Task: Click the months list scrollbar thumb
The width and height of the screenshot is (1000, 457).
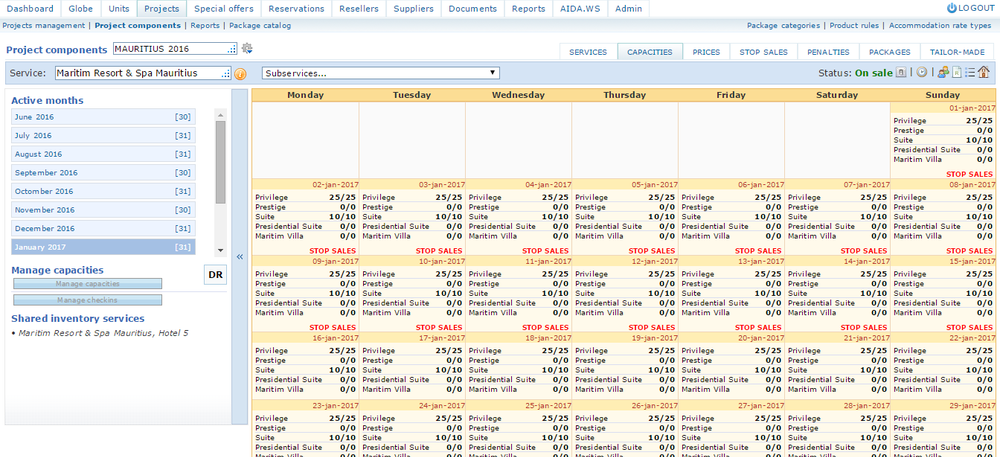Action: point(221,163)
